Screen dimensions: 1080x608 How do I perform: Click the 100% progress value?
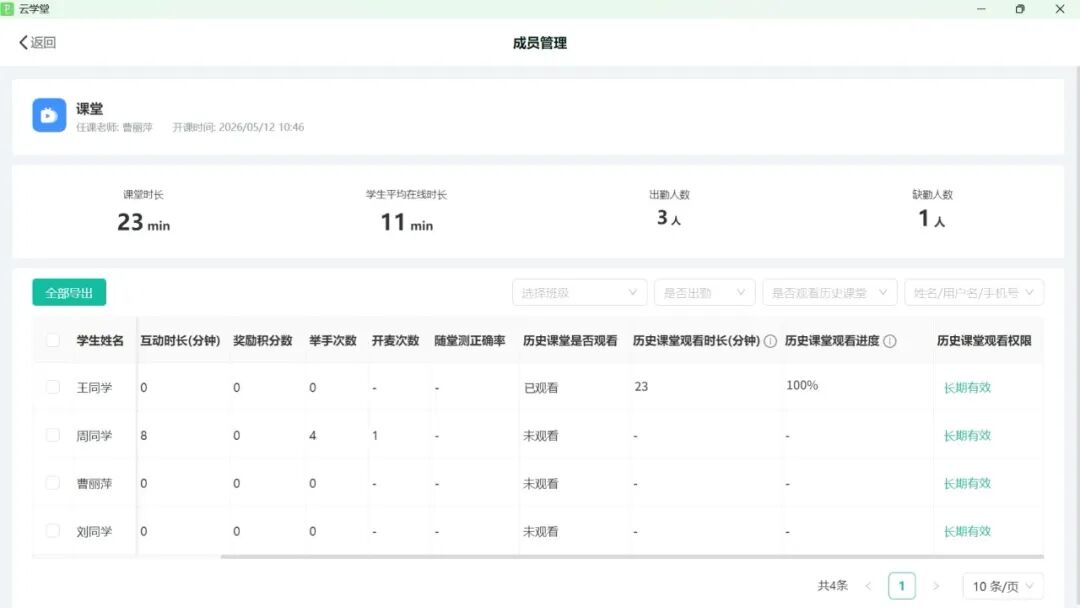click(802, 386)
